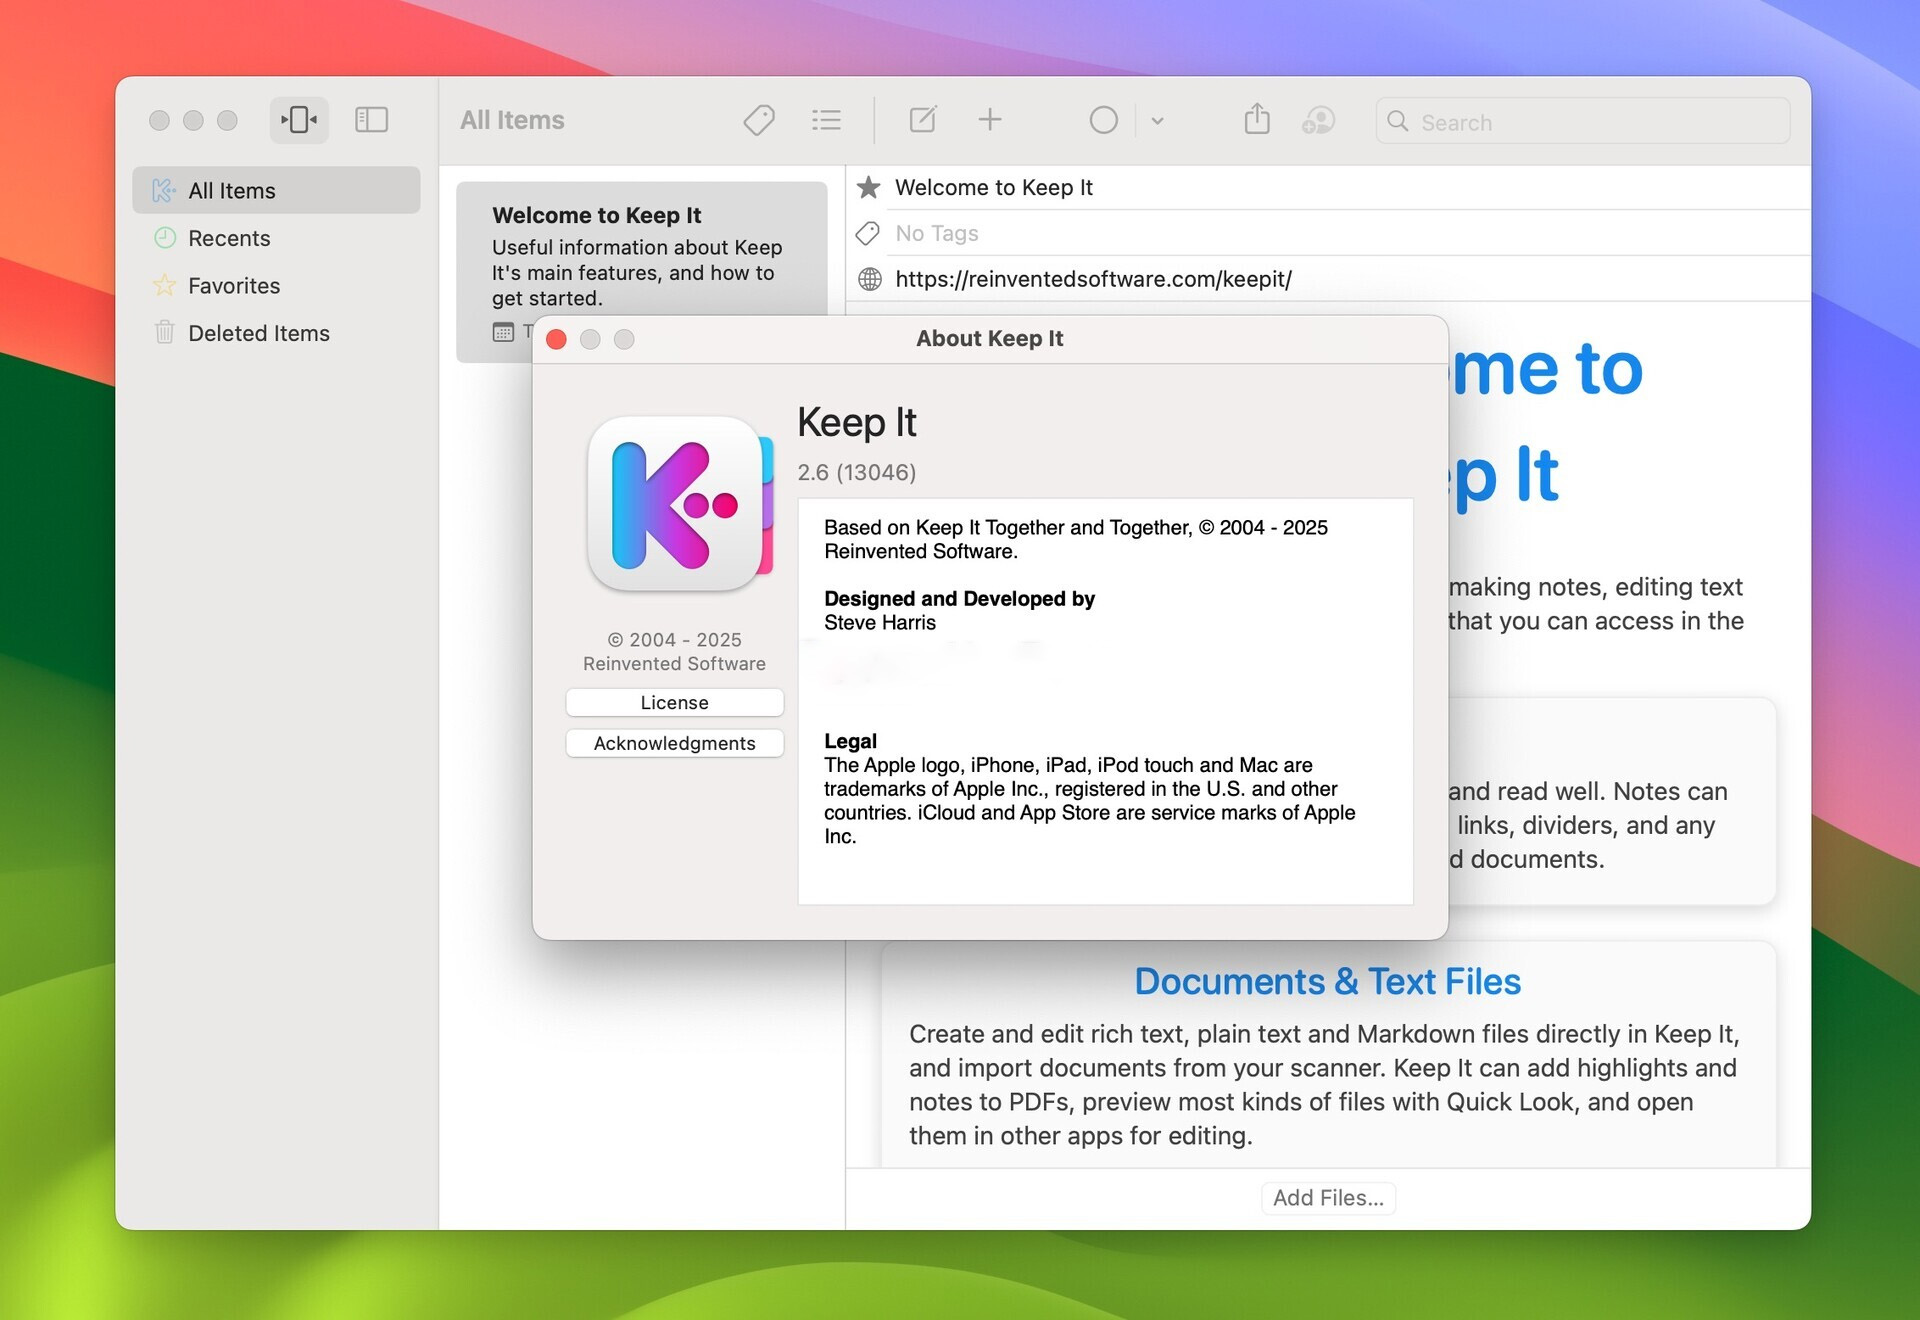Screen dimensions: 1920x1320
Task: Click the circle label icon
Action: coord(1103,120)
